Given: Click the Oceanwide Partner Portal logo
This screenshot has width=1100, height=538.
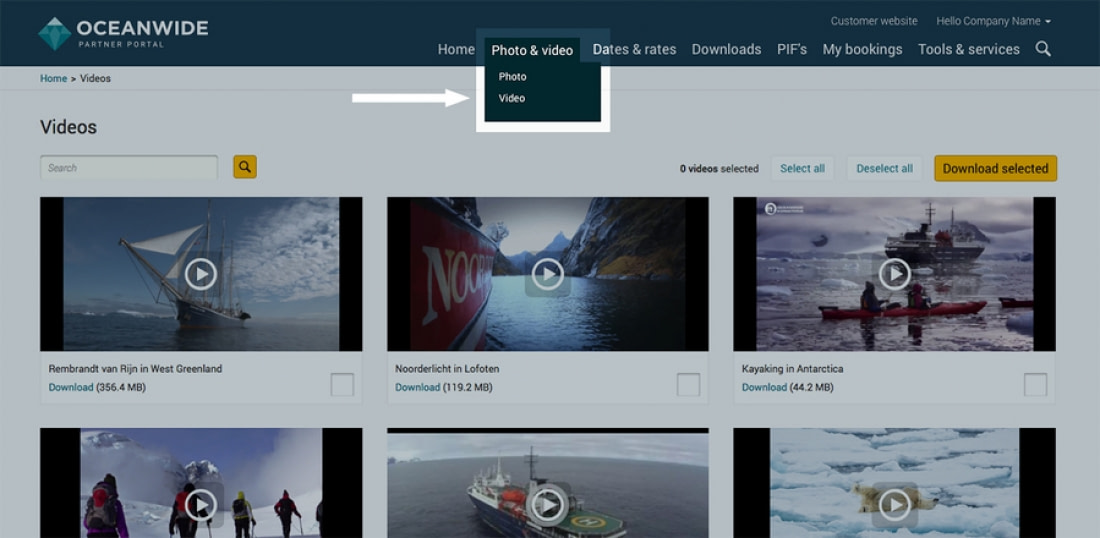Looking at the screenshot, I should [x=123, y=33].
